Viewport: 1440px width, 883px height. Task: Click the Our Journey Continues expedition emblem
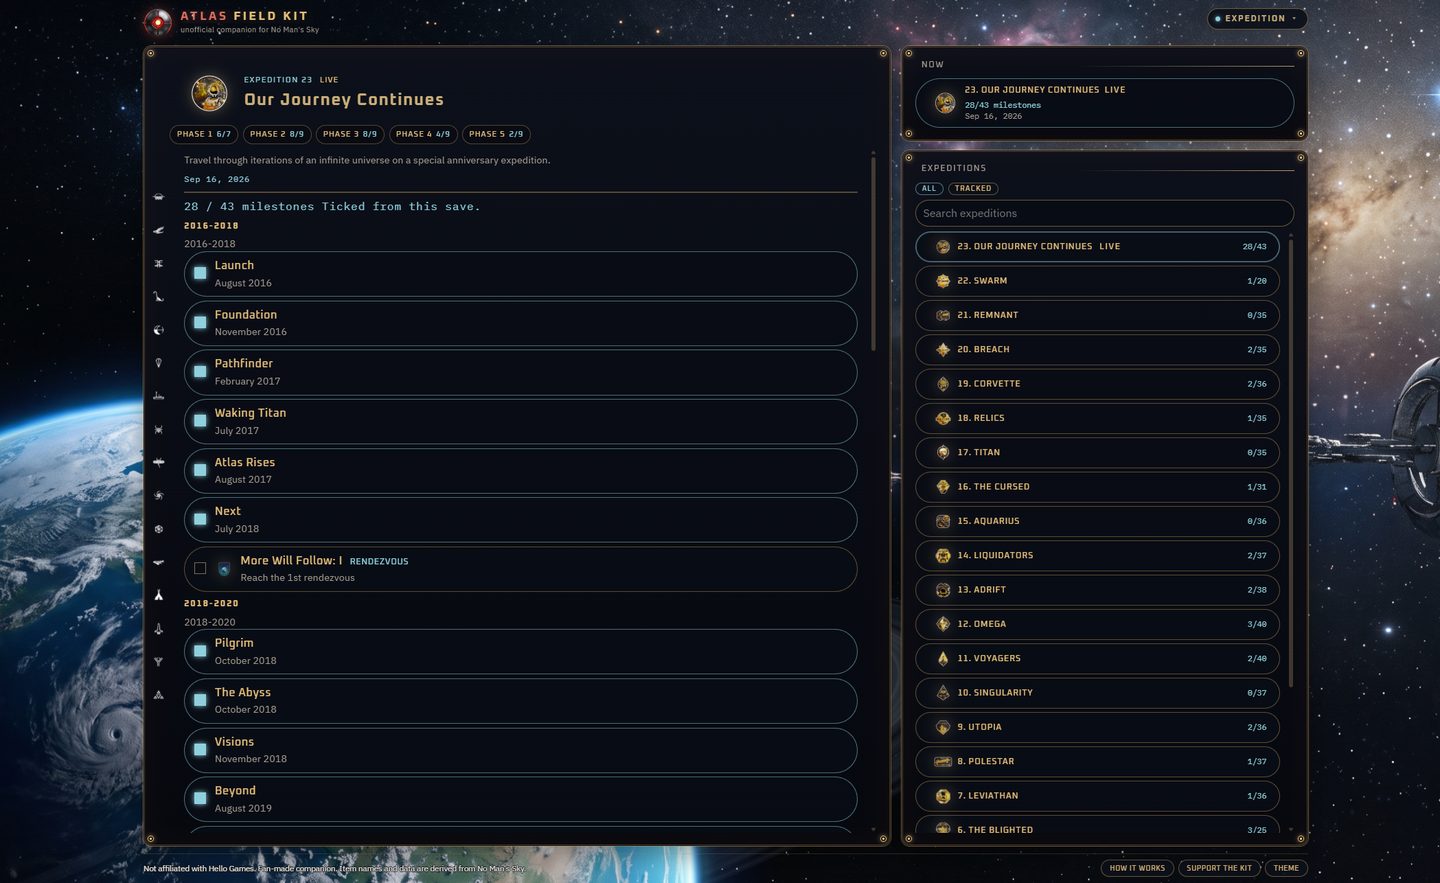(209, 93)
